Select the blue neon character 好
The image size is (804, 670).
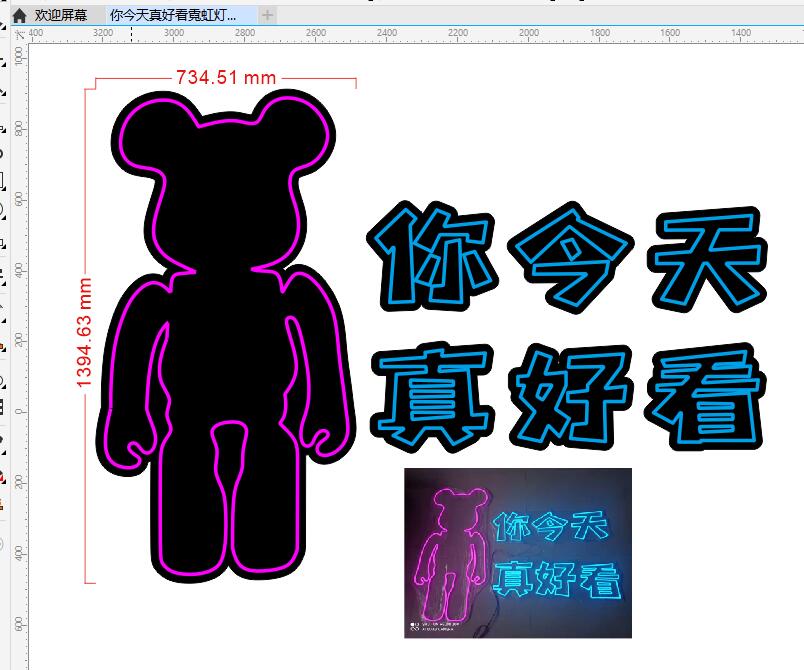coord(571,397)
